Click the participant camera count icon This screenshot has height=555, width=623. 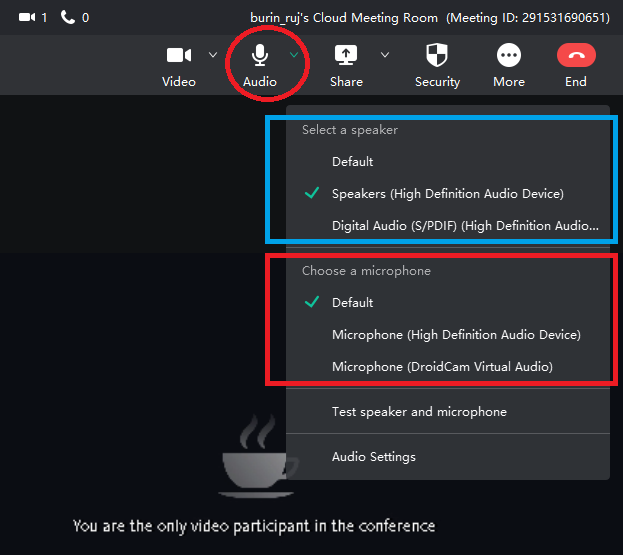pos(27,17)
